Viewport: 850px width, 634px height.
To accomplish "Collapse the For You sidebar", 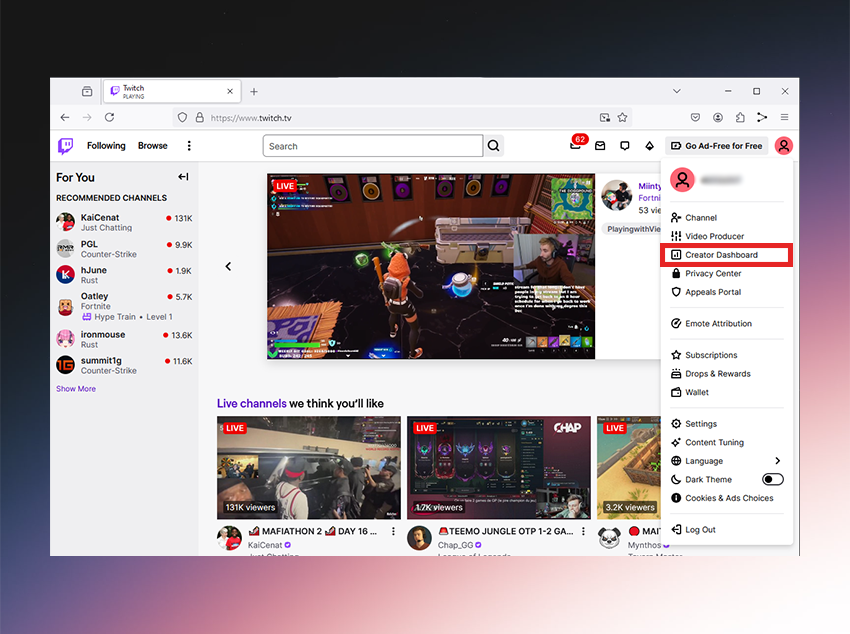I will (183, 177).
